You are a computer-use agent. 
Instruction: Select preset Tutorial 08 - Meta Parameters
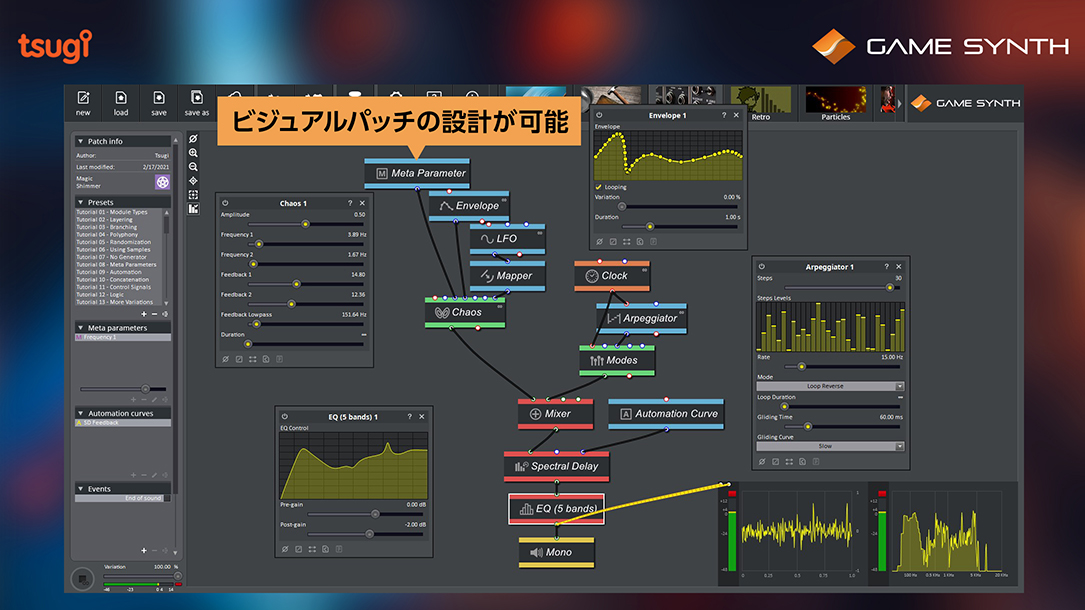(116, 265)
